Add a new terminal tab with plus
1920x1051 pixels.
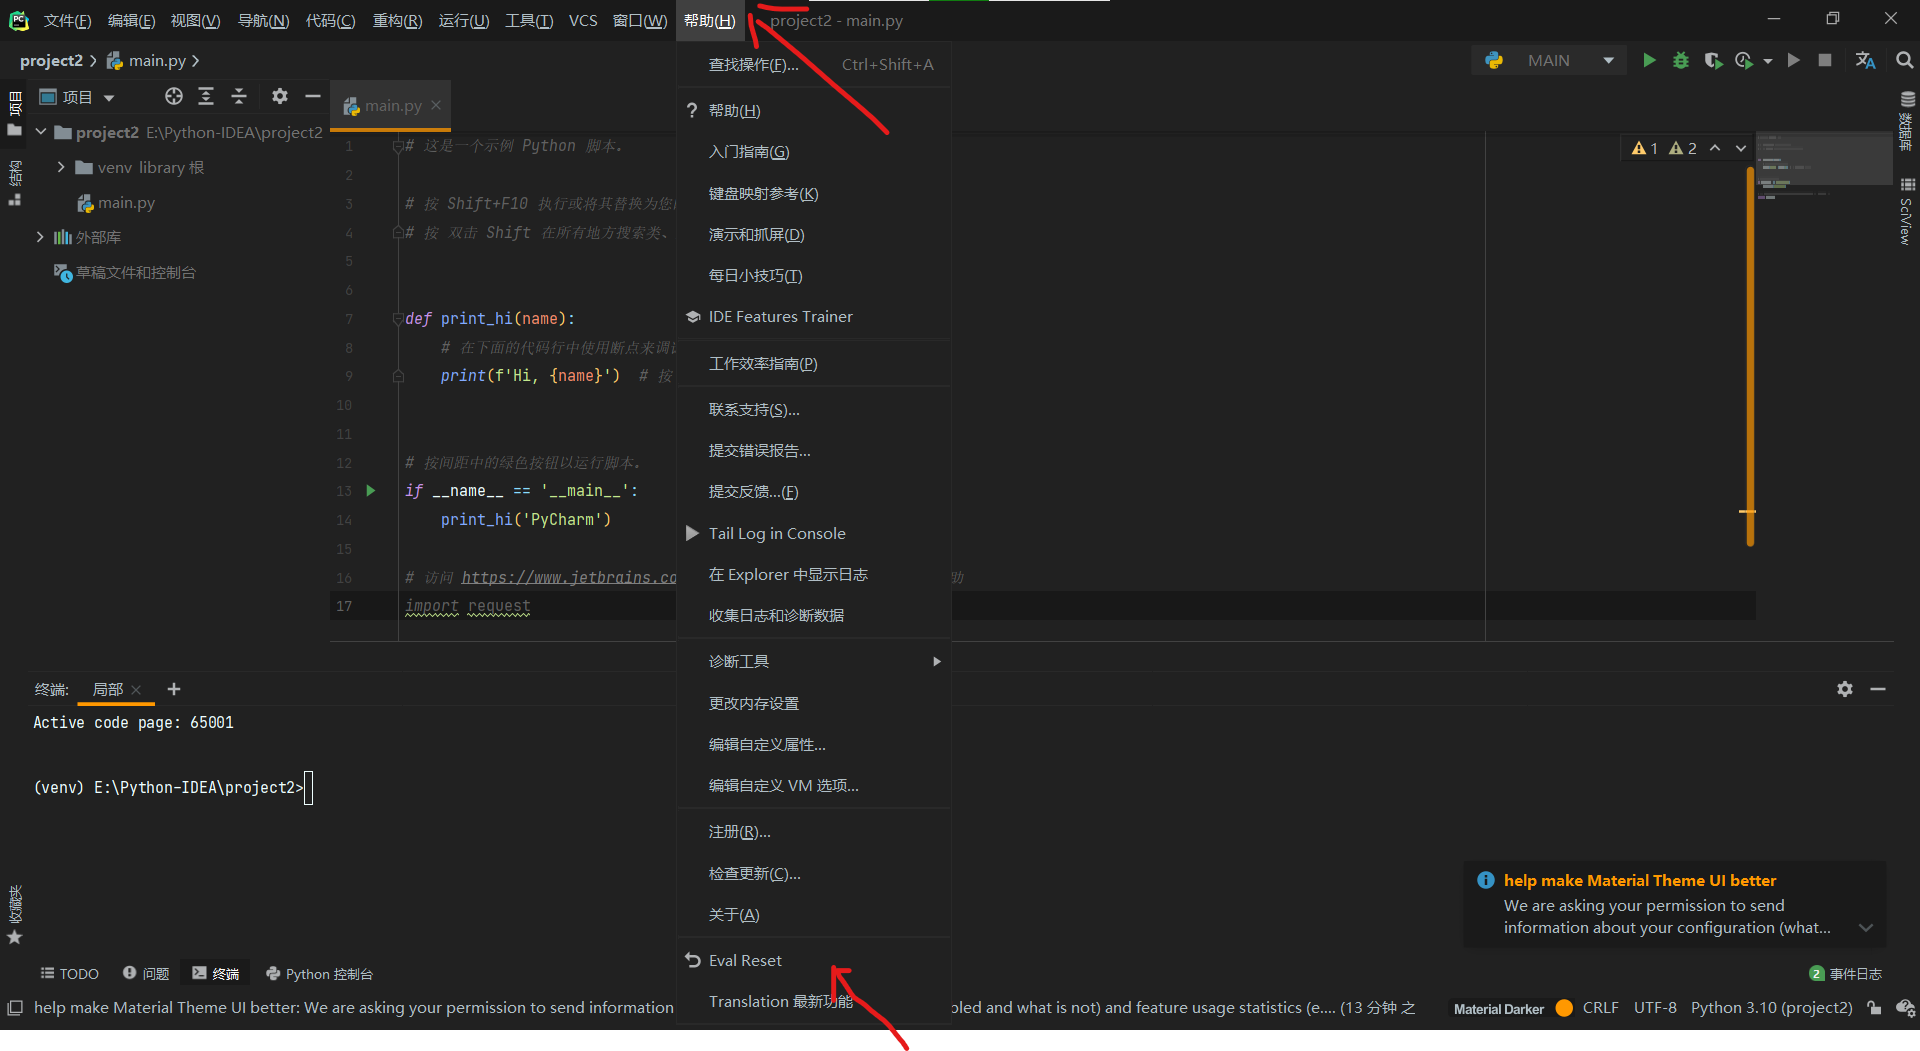(174, 689)
